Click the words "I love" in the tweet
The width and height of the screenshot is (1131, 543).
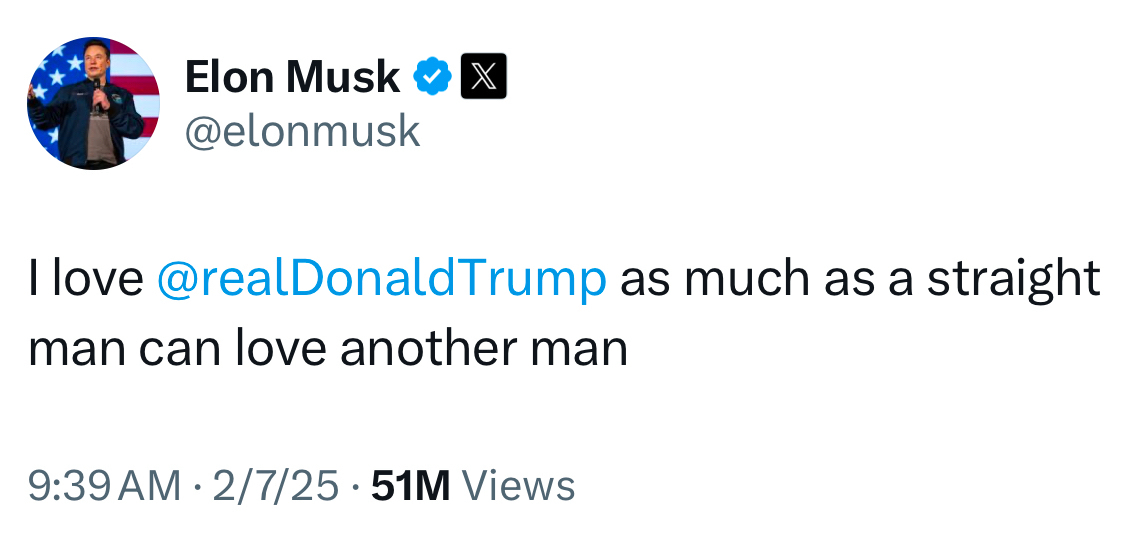click(86, 279)
